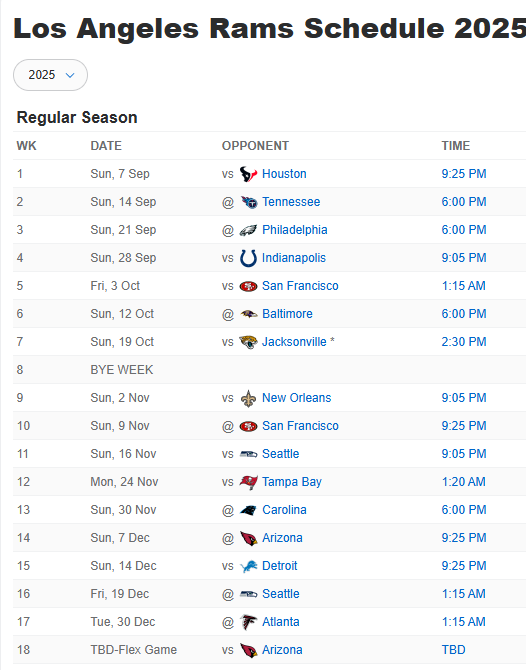Viewport: 526px width, 670px height.
Task: Click the Indianapolis Colts horseshoe logo
Action: click(x=248, y=258)
